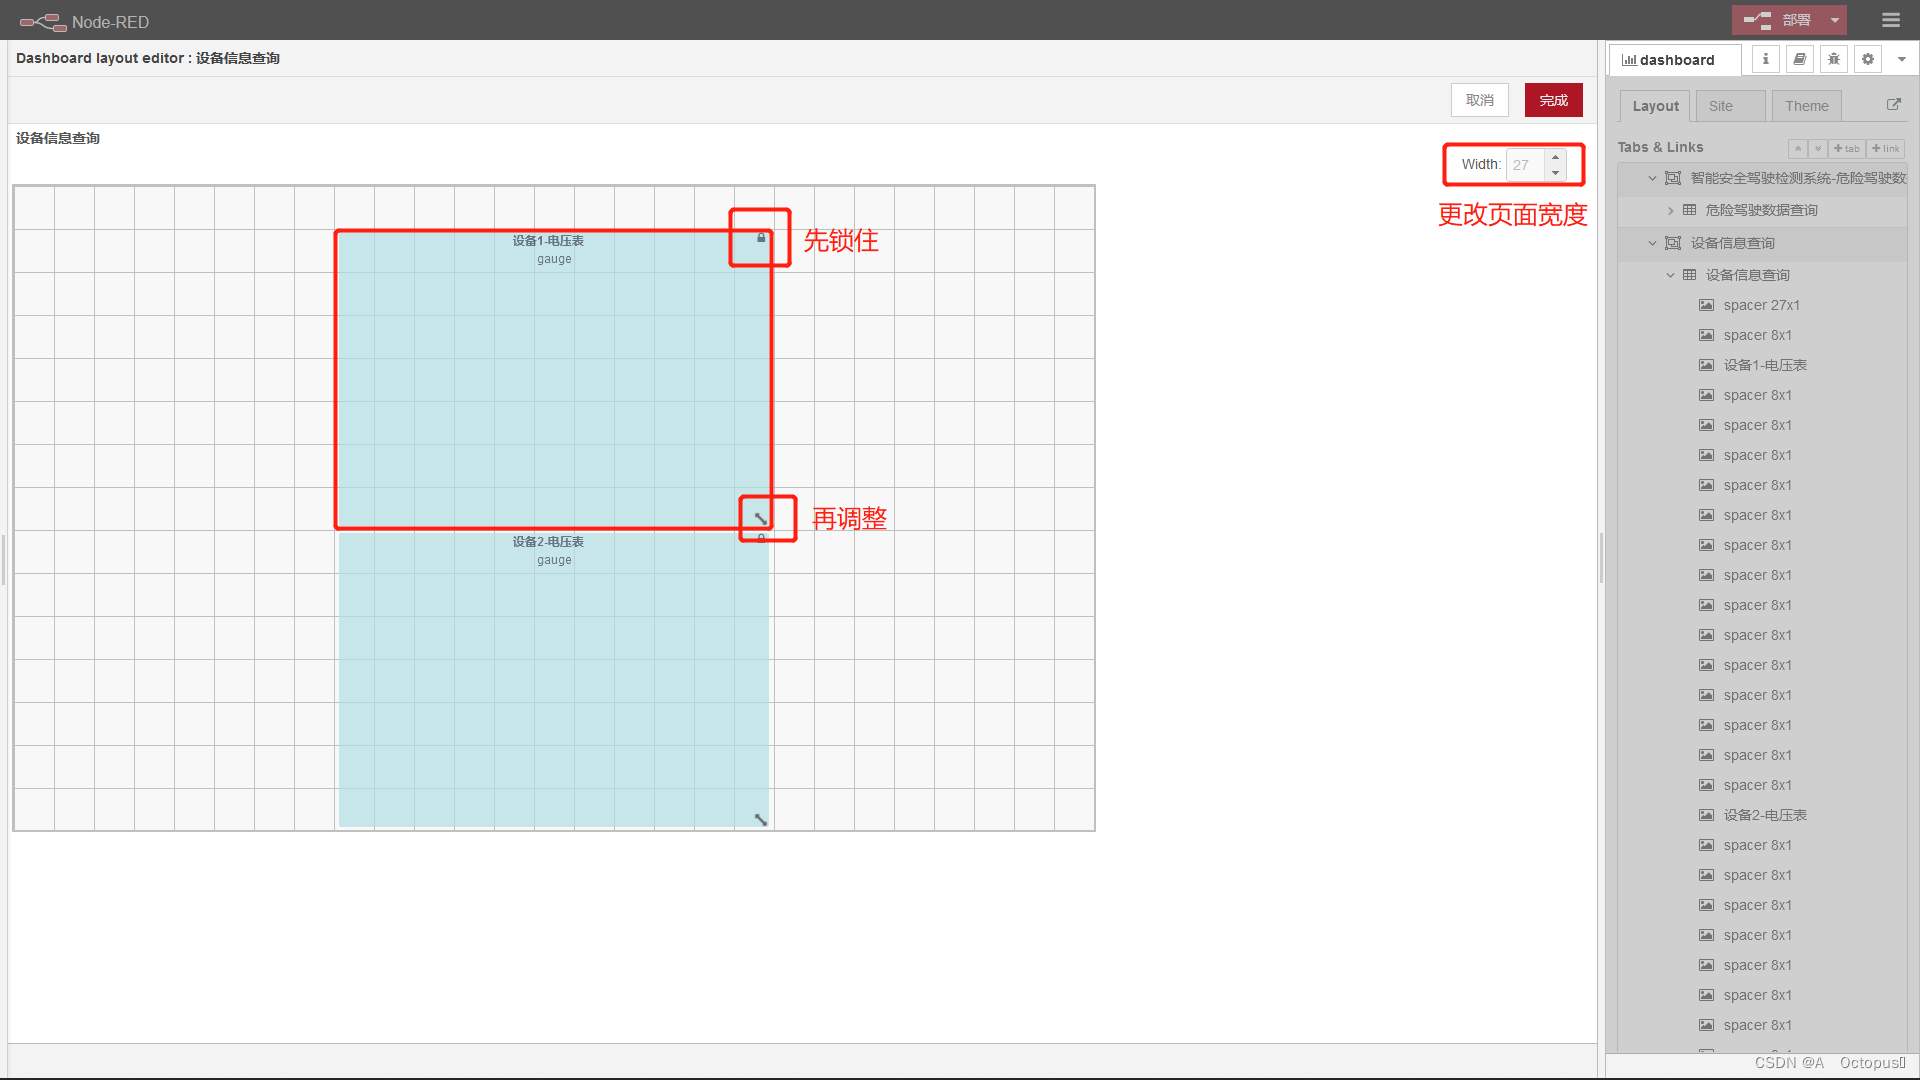
Task: Click the Width number input field
Action: tap(1525, 165)
